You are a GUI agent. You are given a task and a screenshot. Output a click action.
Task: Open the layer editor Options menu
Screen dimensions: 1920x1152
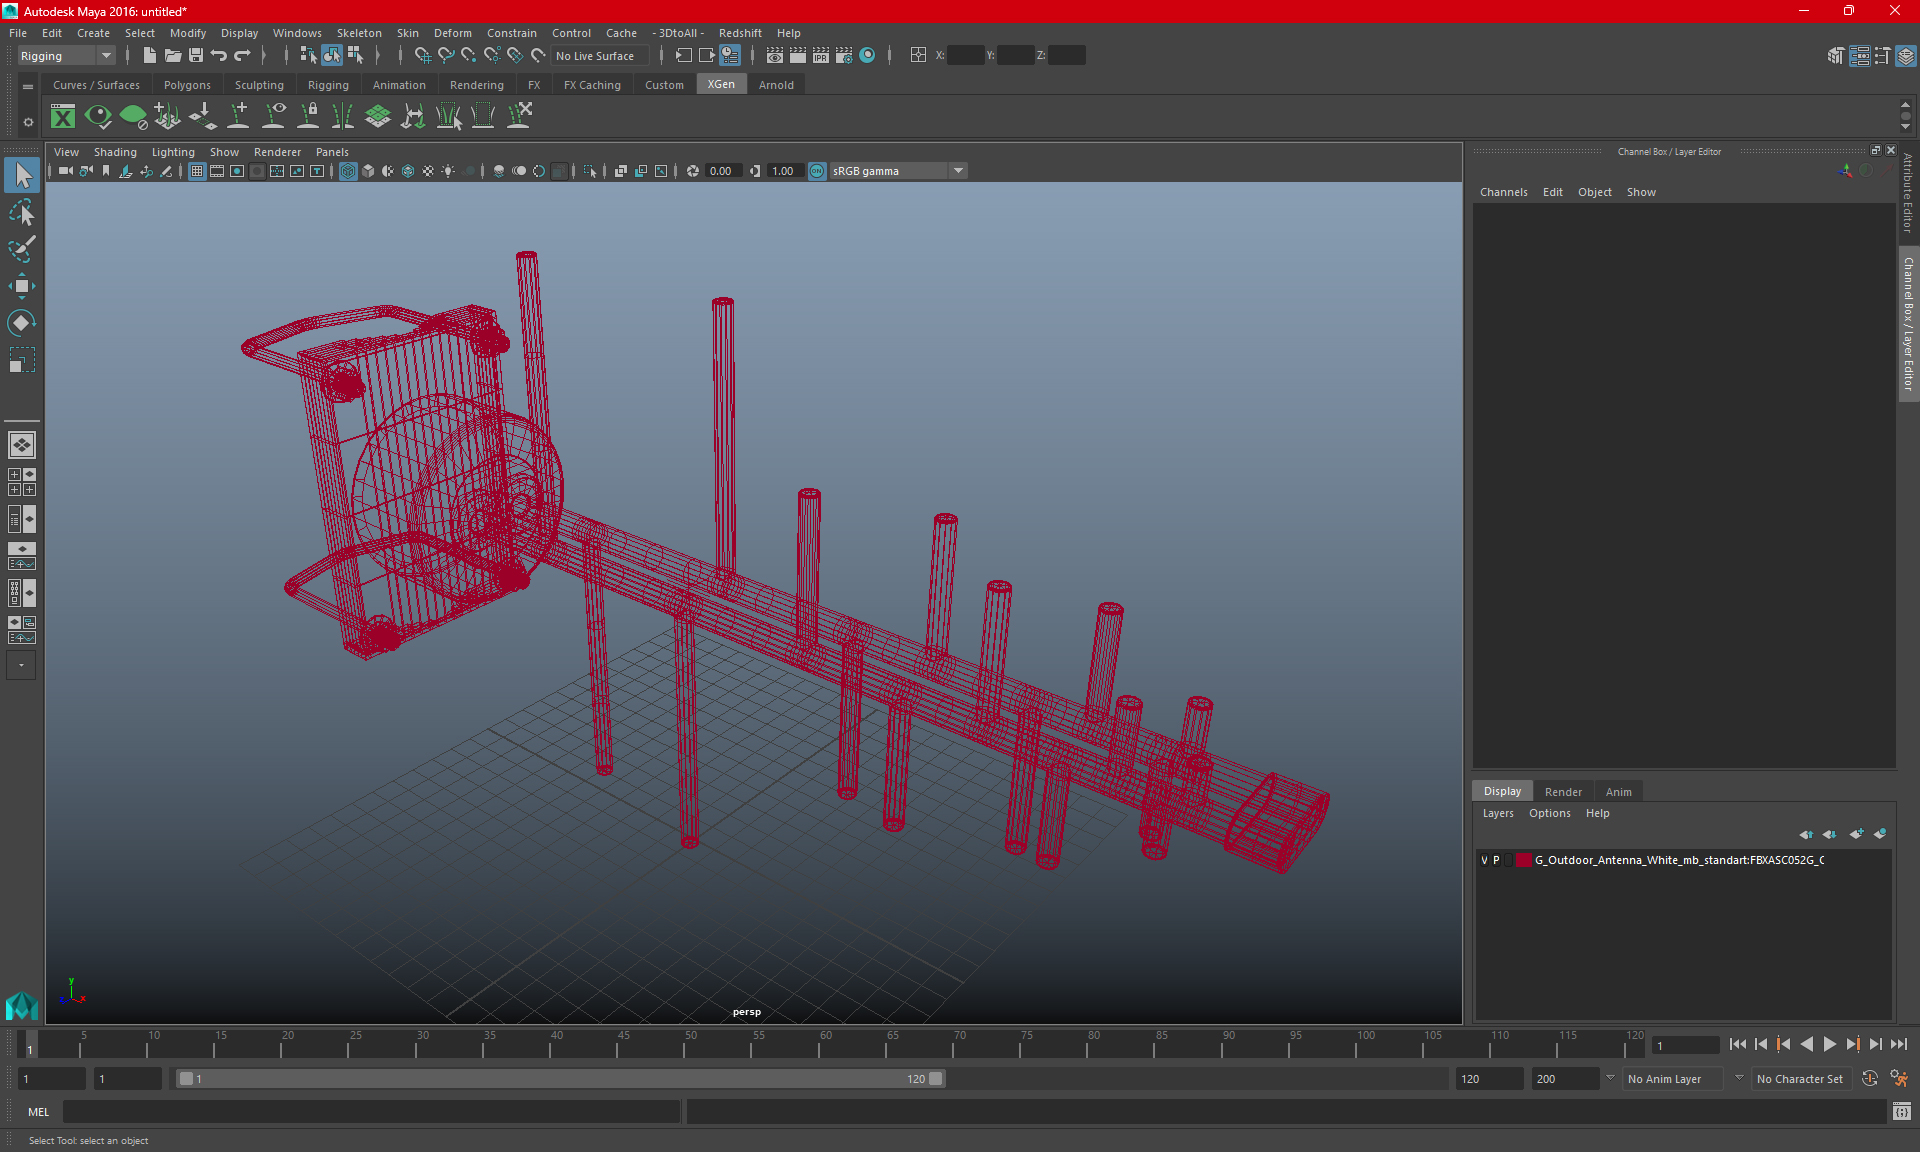coord(1549,813)
